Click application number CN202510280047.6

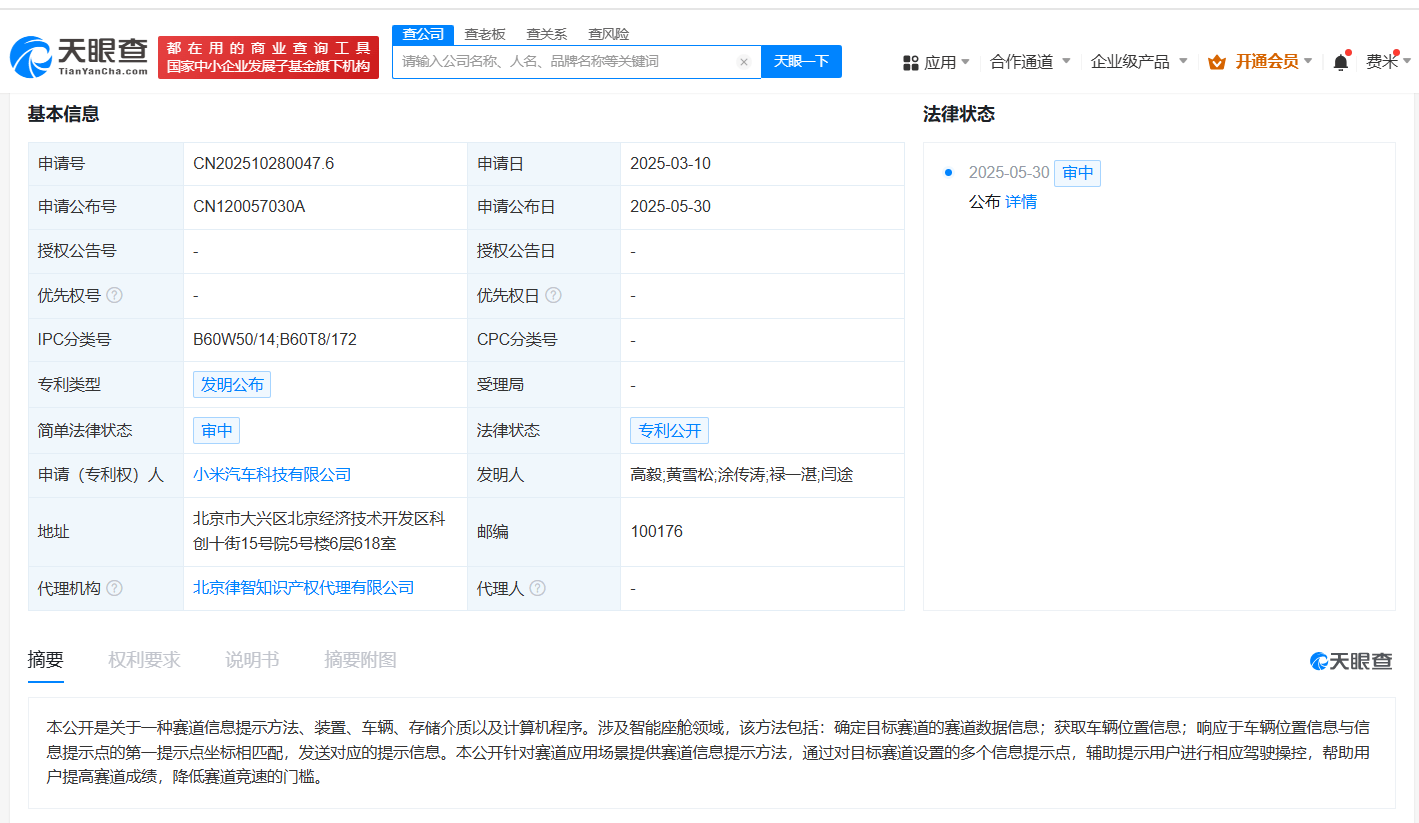[x=264, y=163]
